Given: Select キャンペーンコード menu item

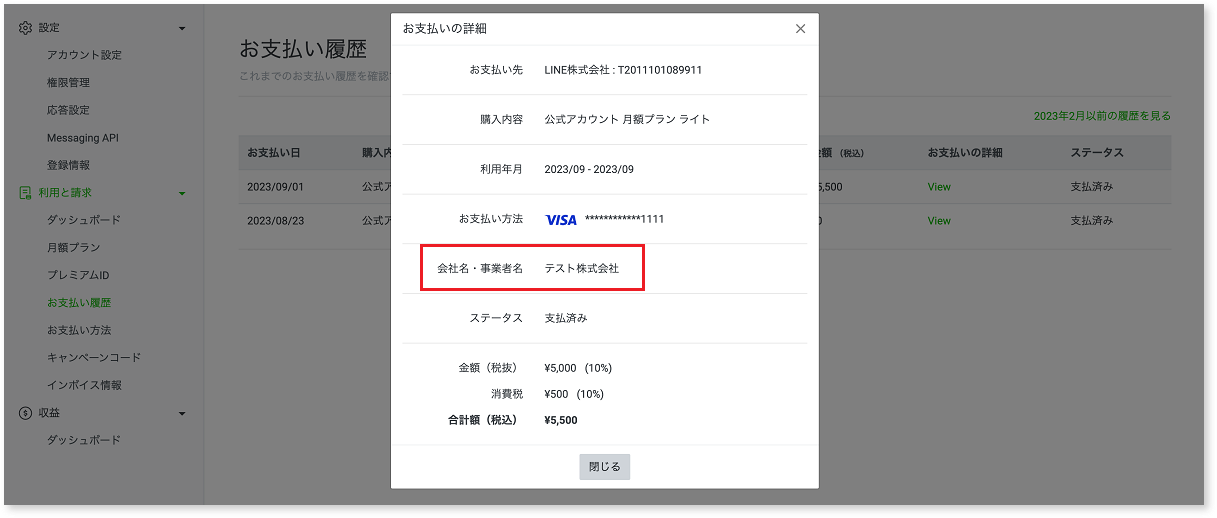Looking at the screenshot, I should [94, 358].
